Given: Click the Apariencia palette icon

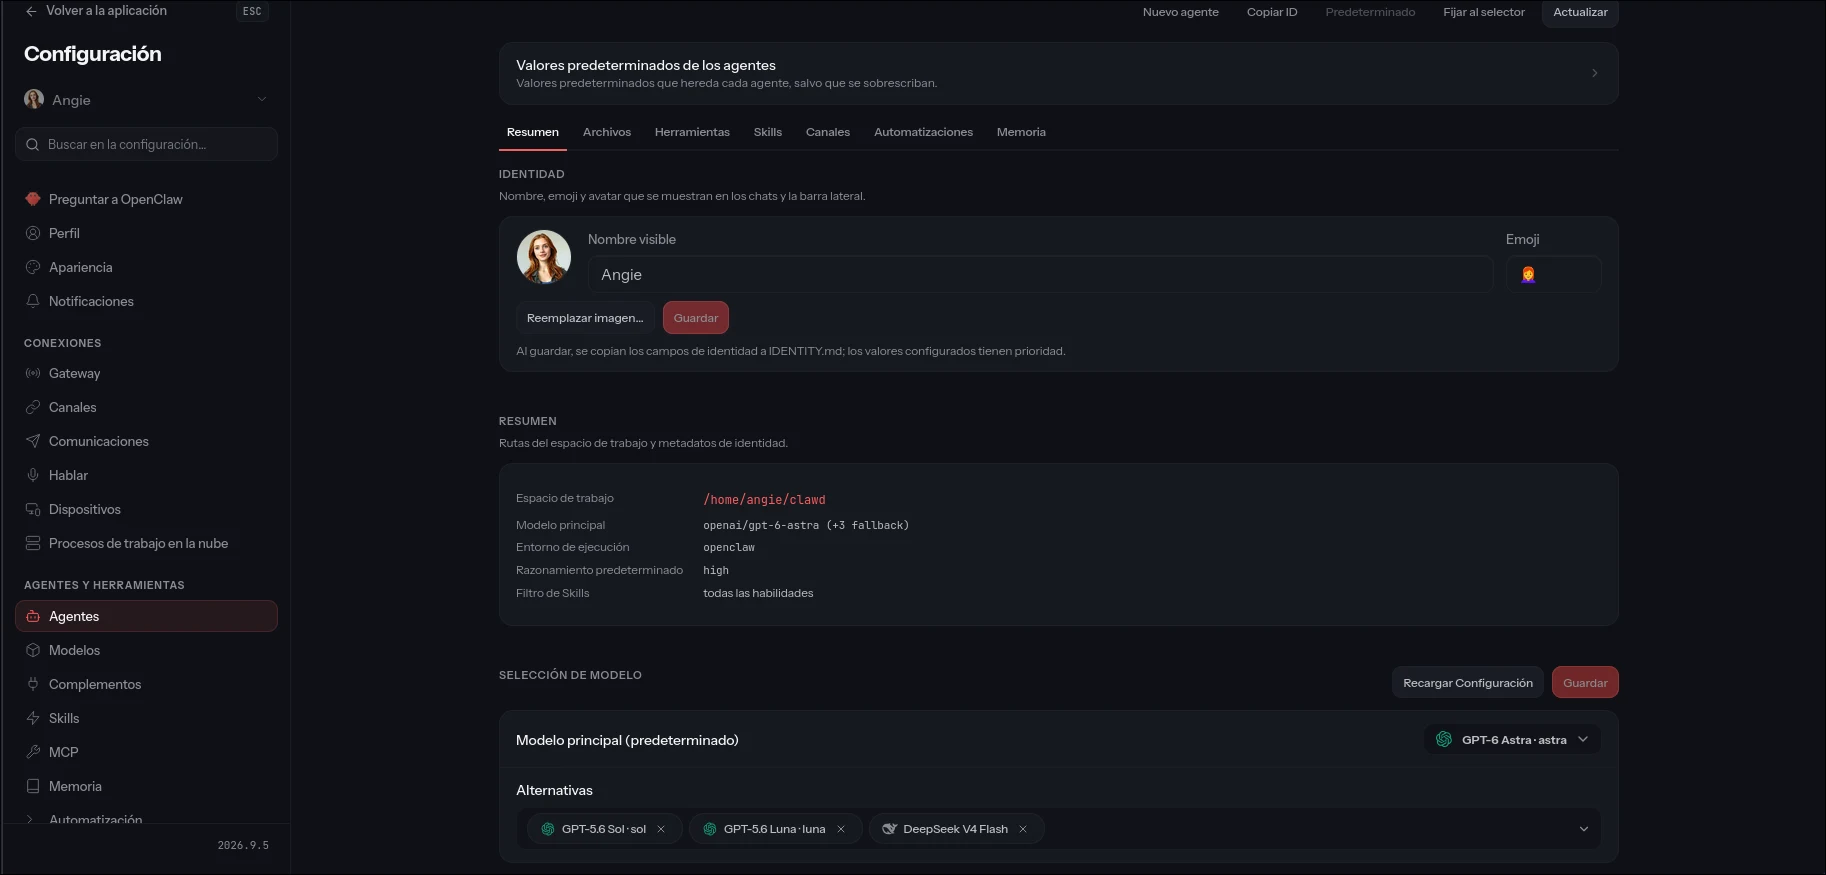Looking at the screenshot, I should click(33, 267).
